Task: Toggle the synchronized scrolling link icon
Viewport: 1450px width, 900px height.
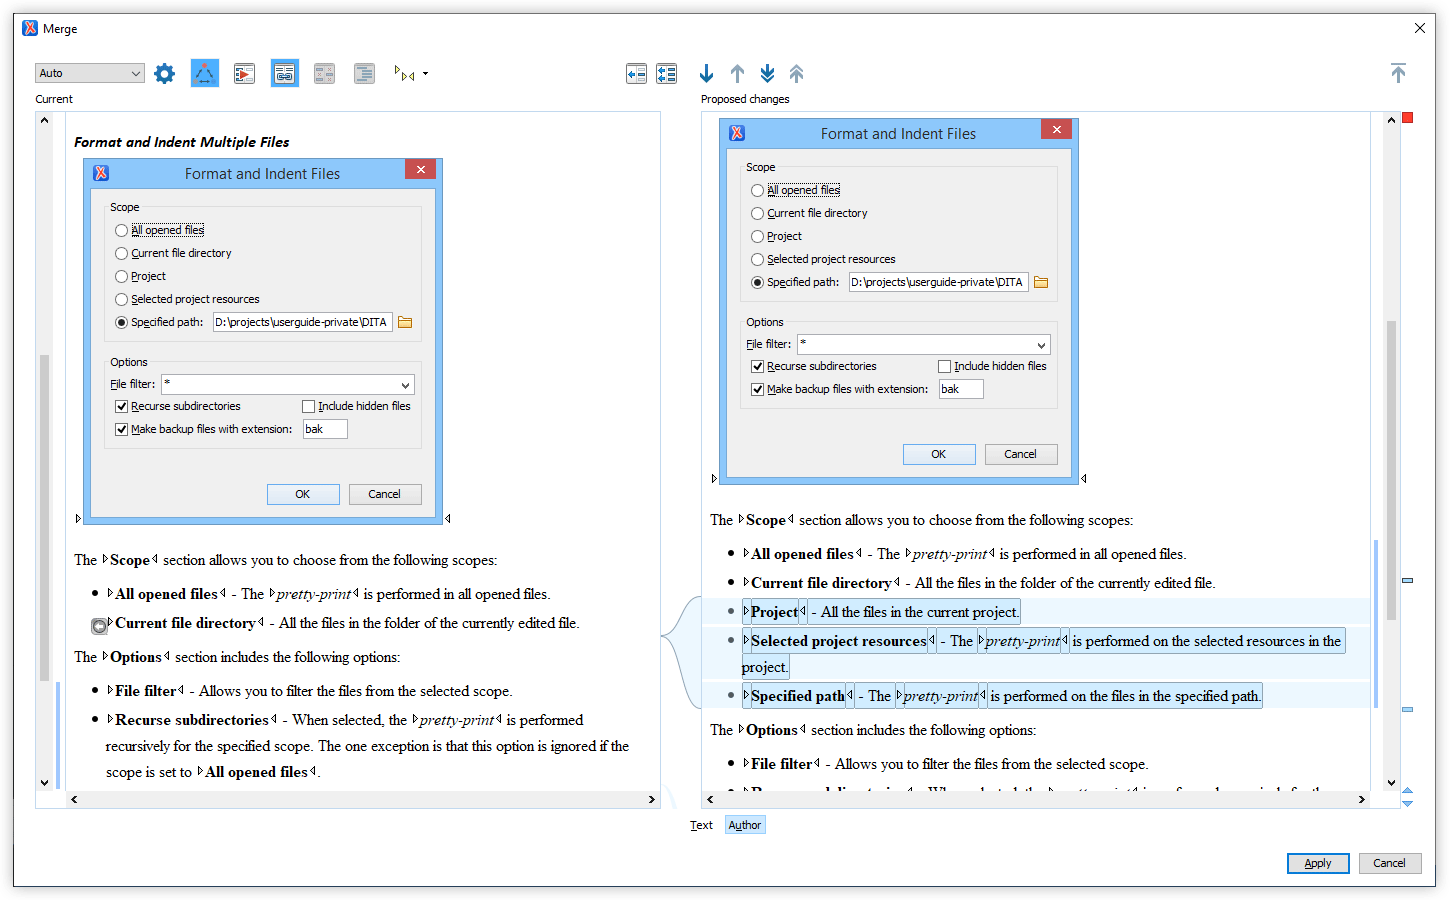Action: (285, 73)
